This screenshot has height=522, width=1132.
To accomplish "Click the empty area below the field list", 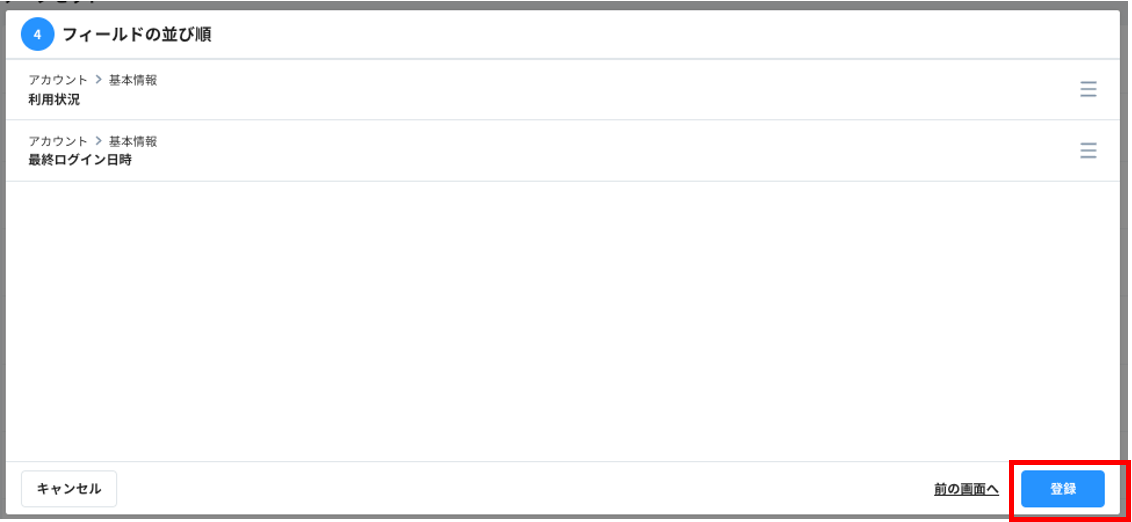I will click(560, 320).
